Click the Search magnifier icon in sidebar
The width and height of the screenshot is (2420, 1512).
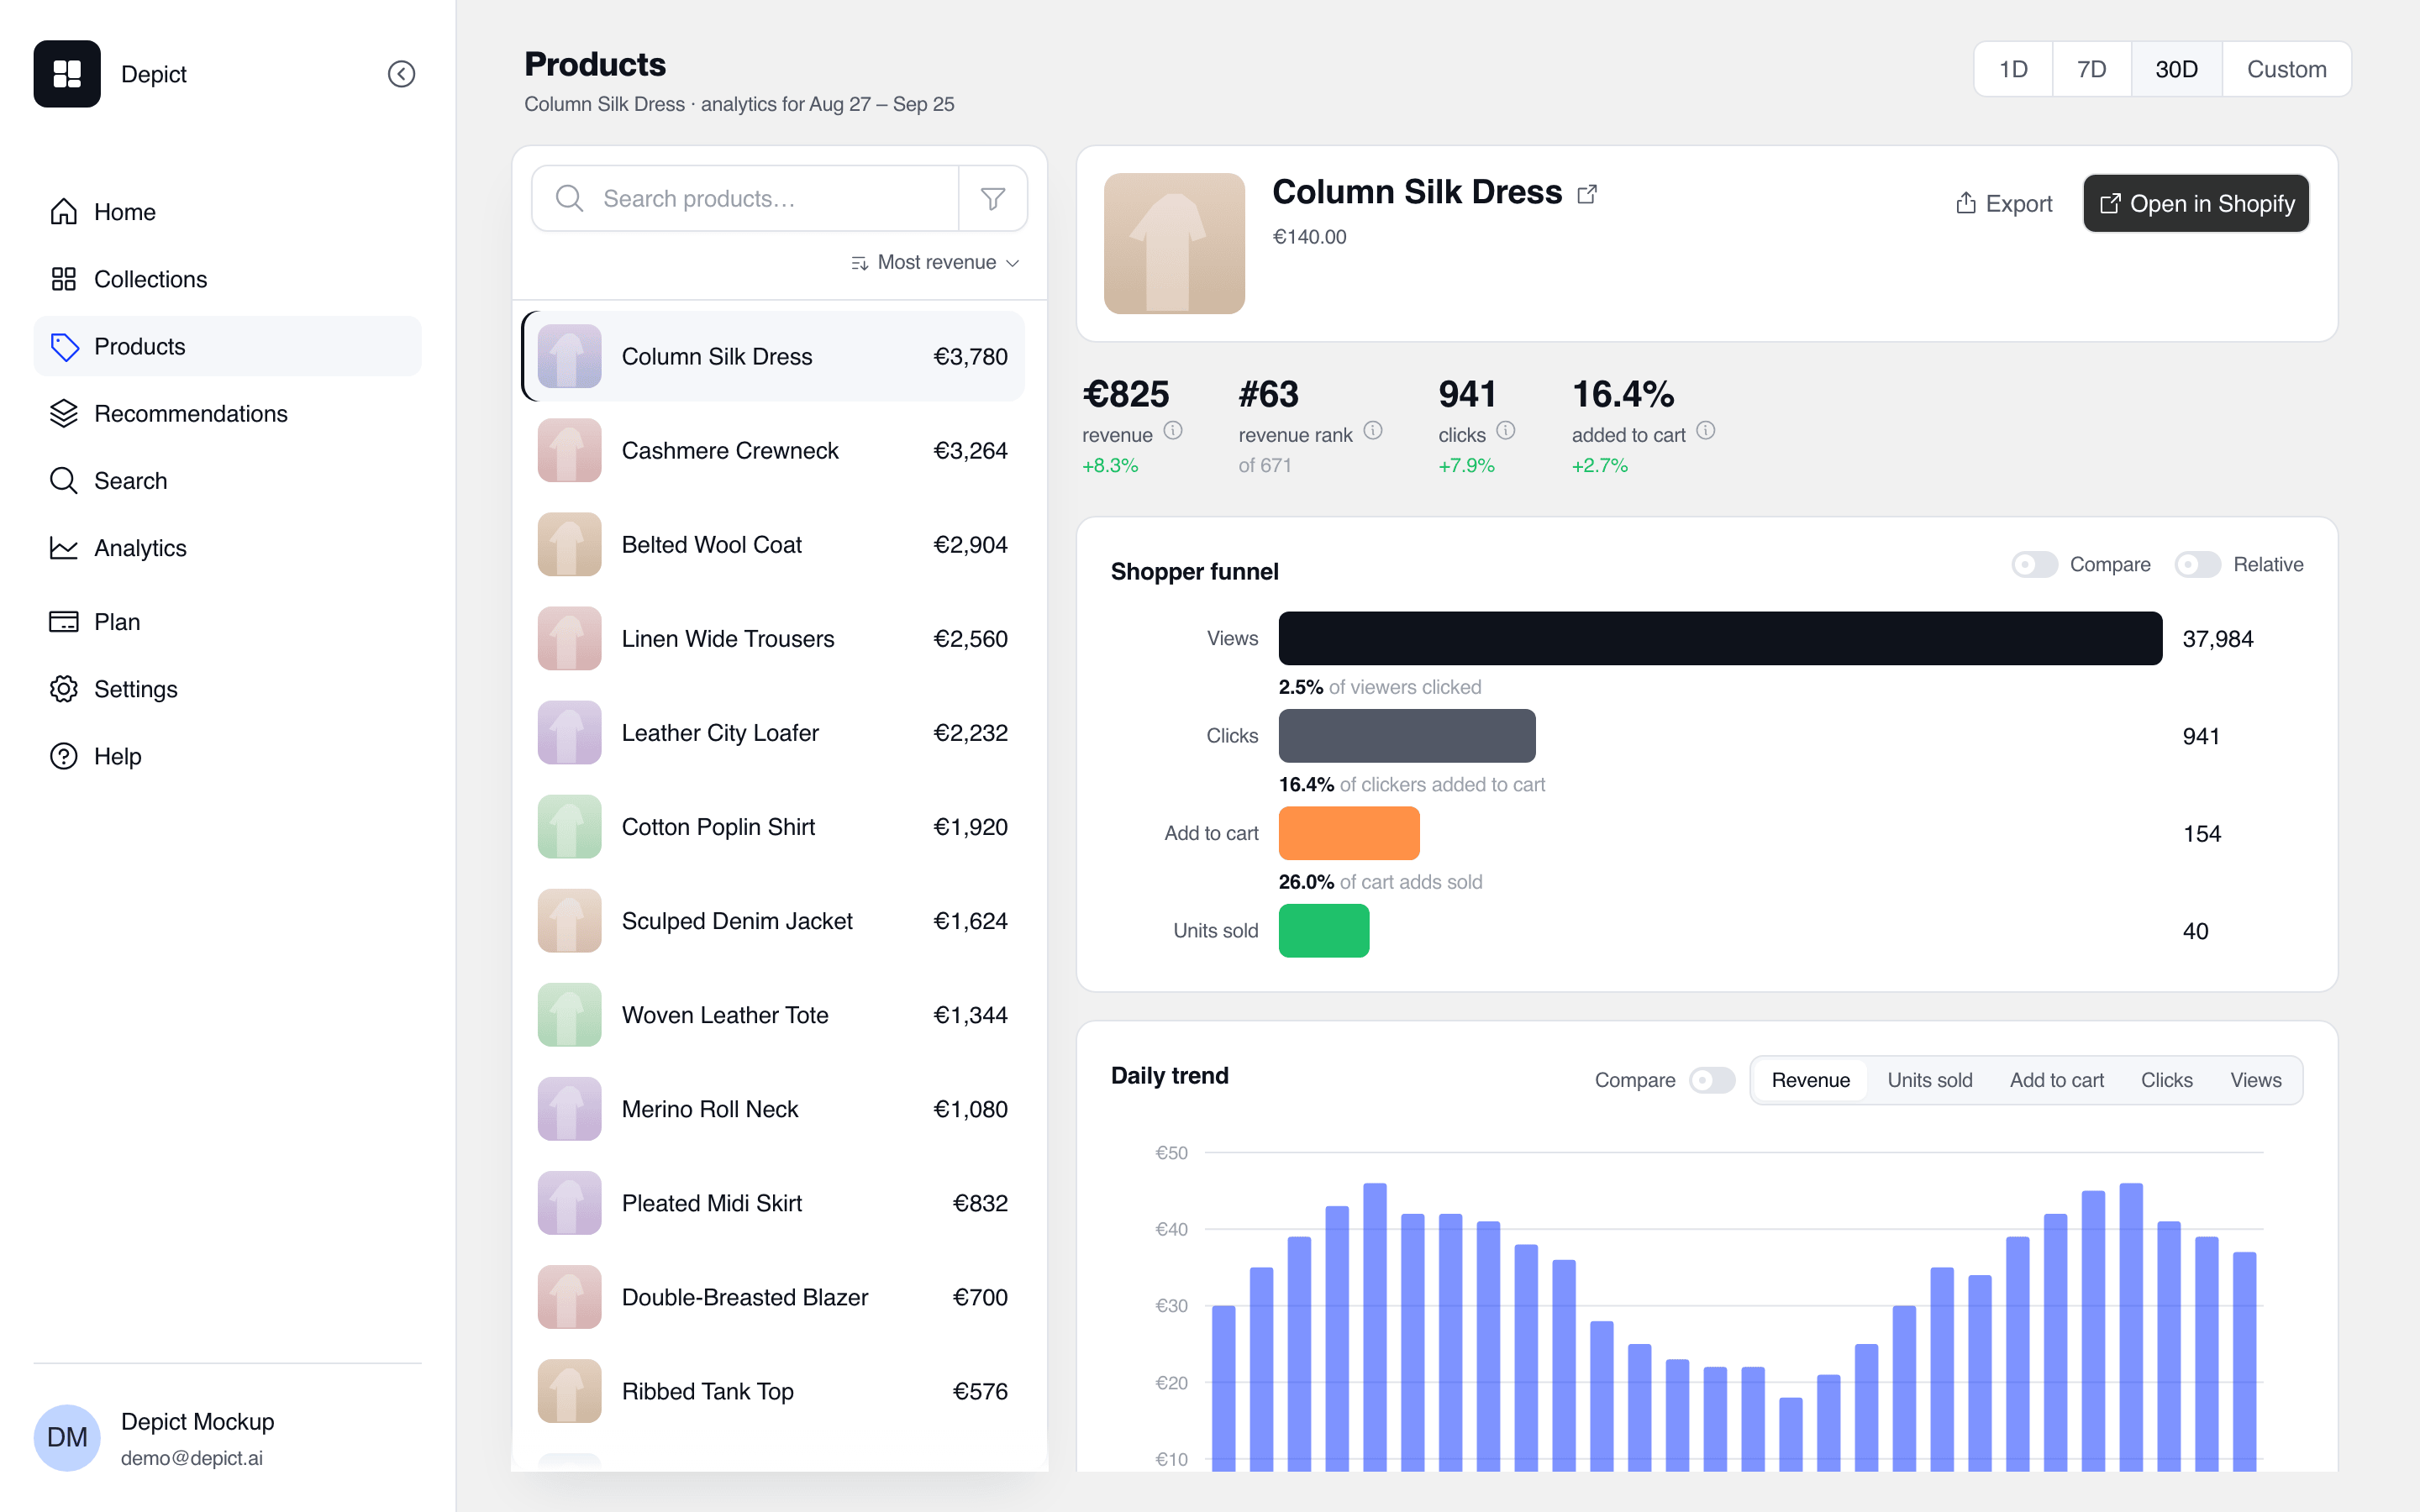(x=64, y=480)
